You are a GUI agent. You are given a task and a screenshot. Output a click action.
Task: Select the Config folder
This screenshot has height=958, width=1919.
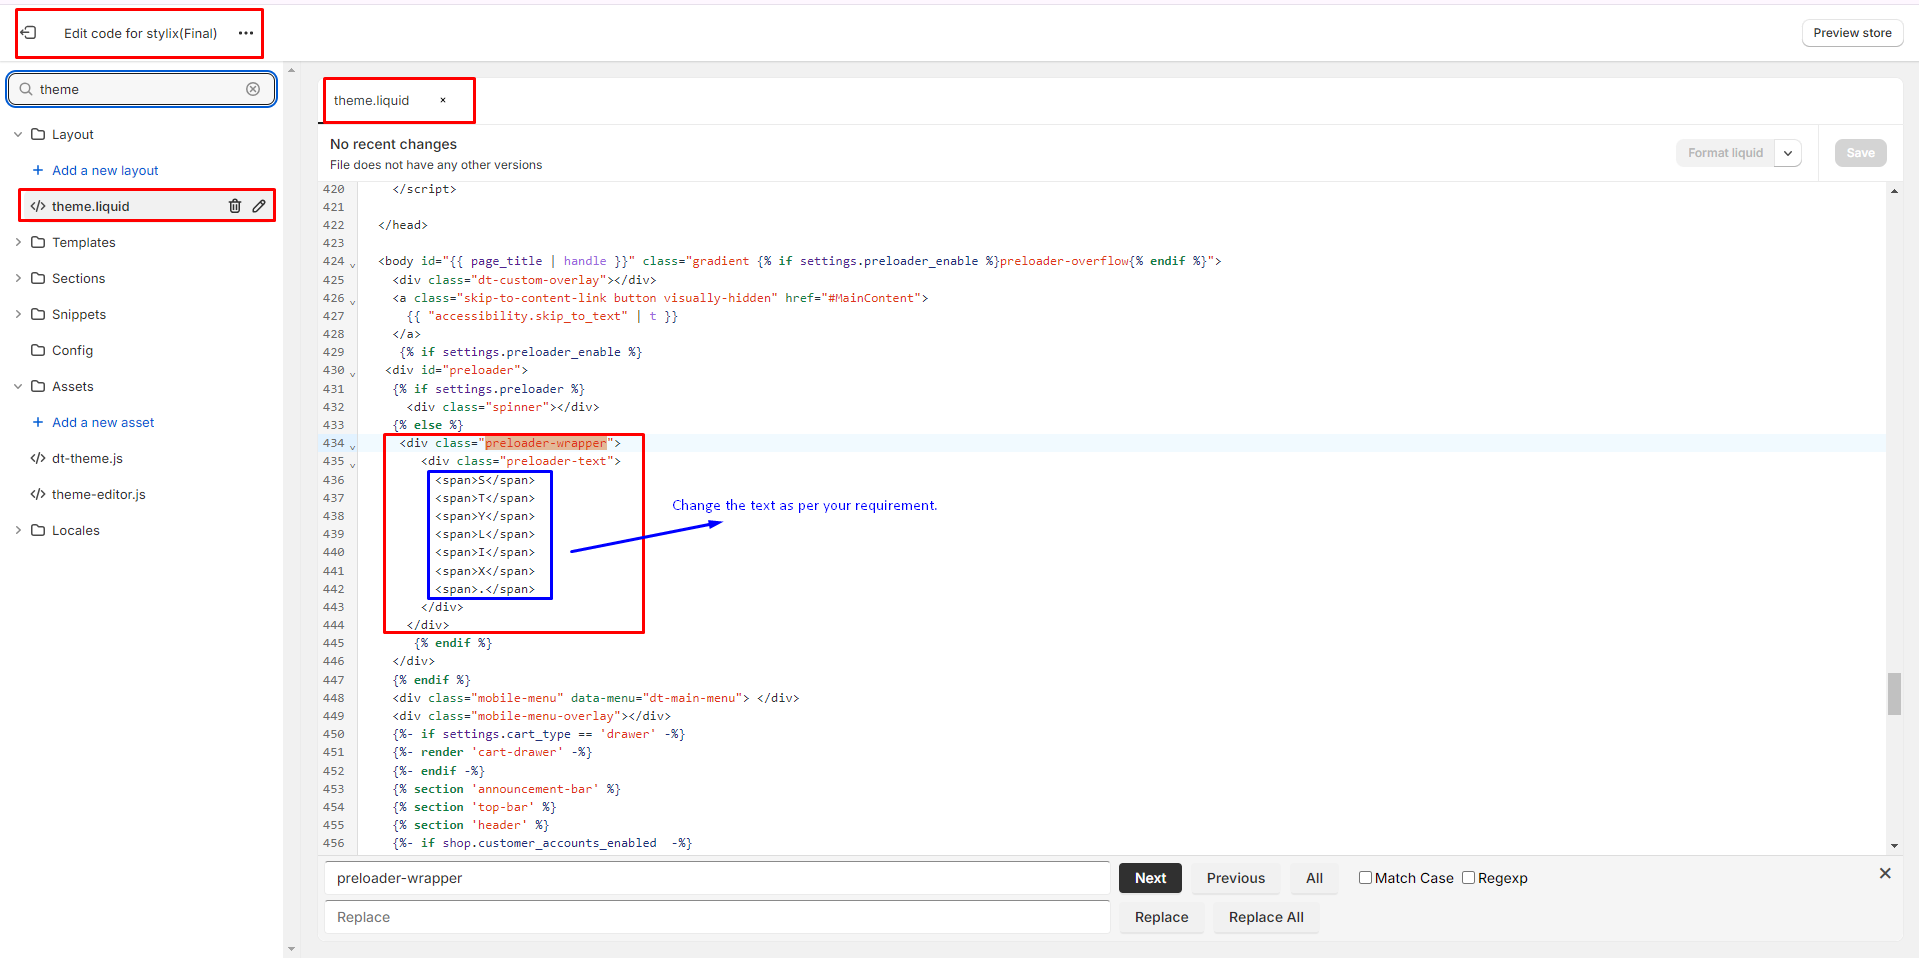[72, 350]
